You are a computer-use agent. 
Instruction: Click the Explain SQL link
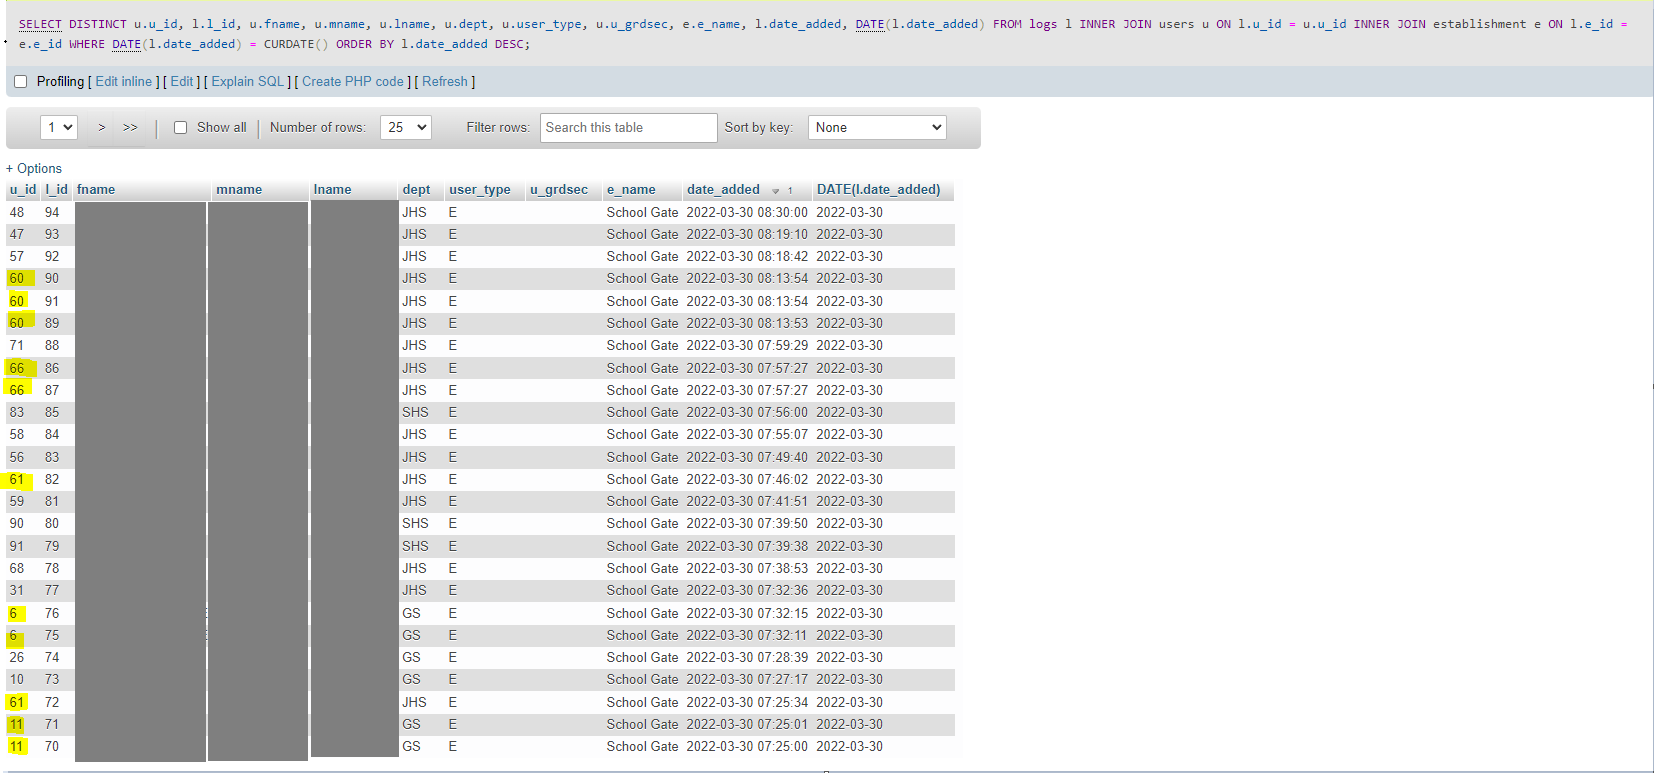[x=248, y=82]
